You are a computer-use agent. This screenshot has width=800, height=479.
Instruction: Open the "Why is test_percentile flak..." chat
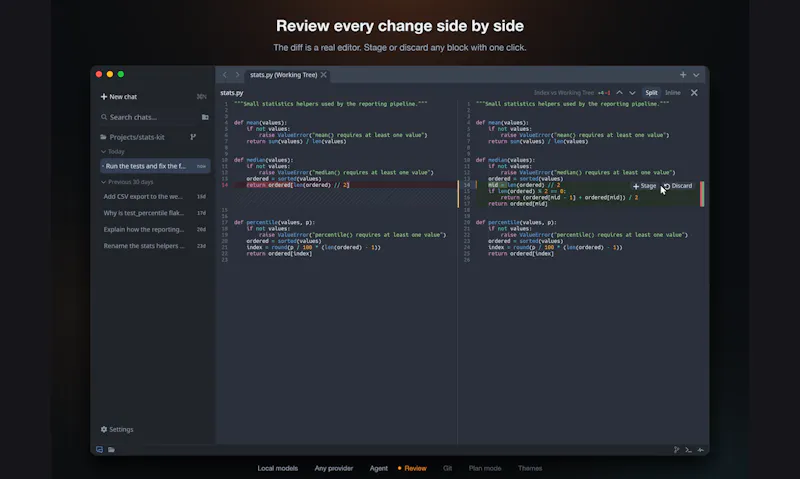coord(155,213)
